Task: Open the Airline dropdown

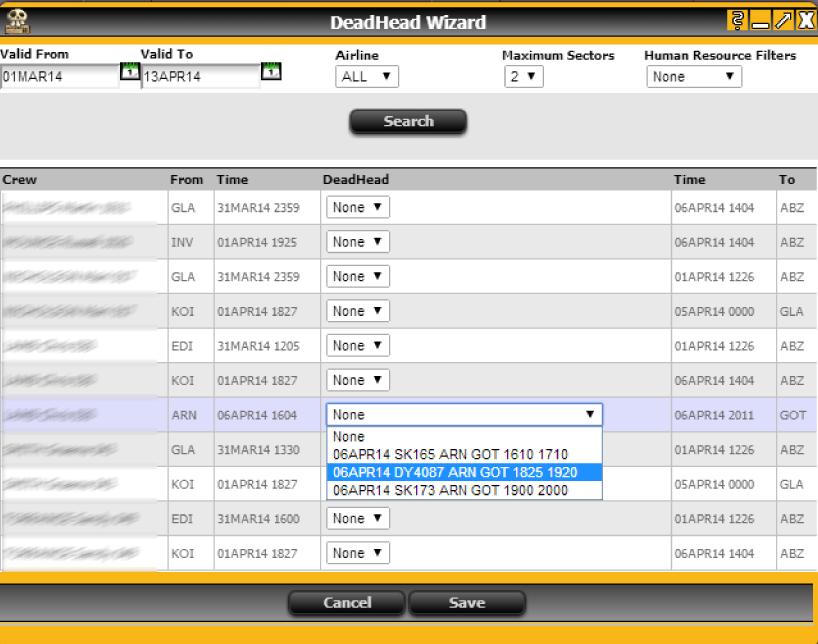Action: pos(367,77)
